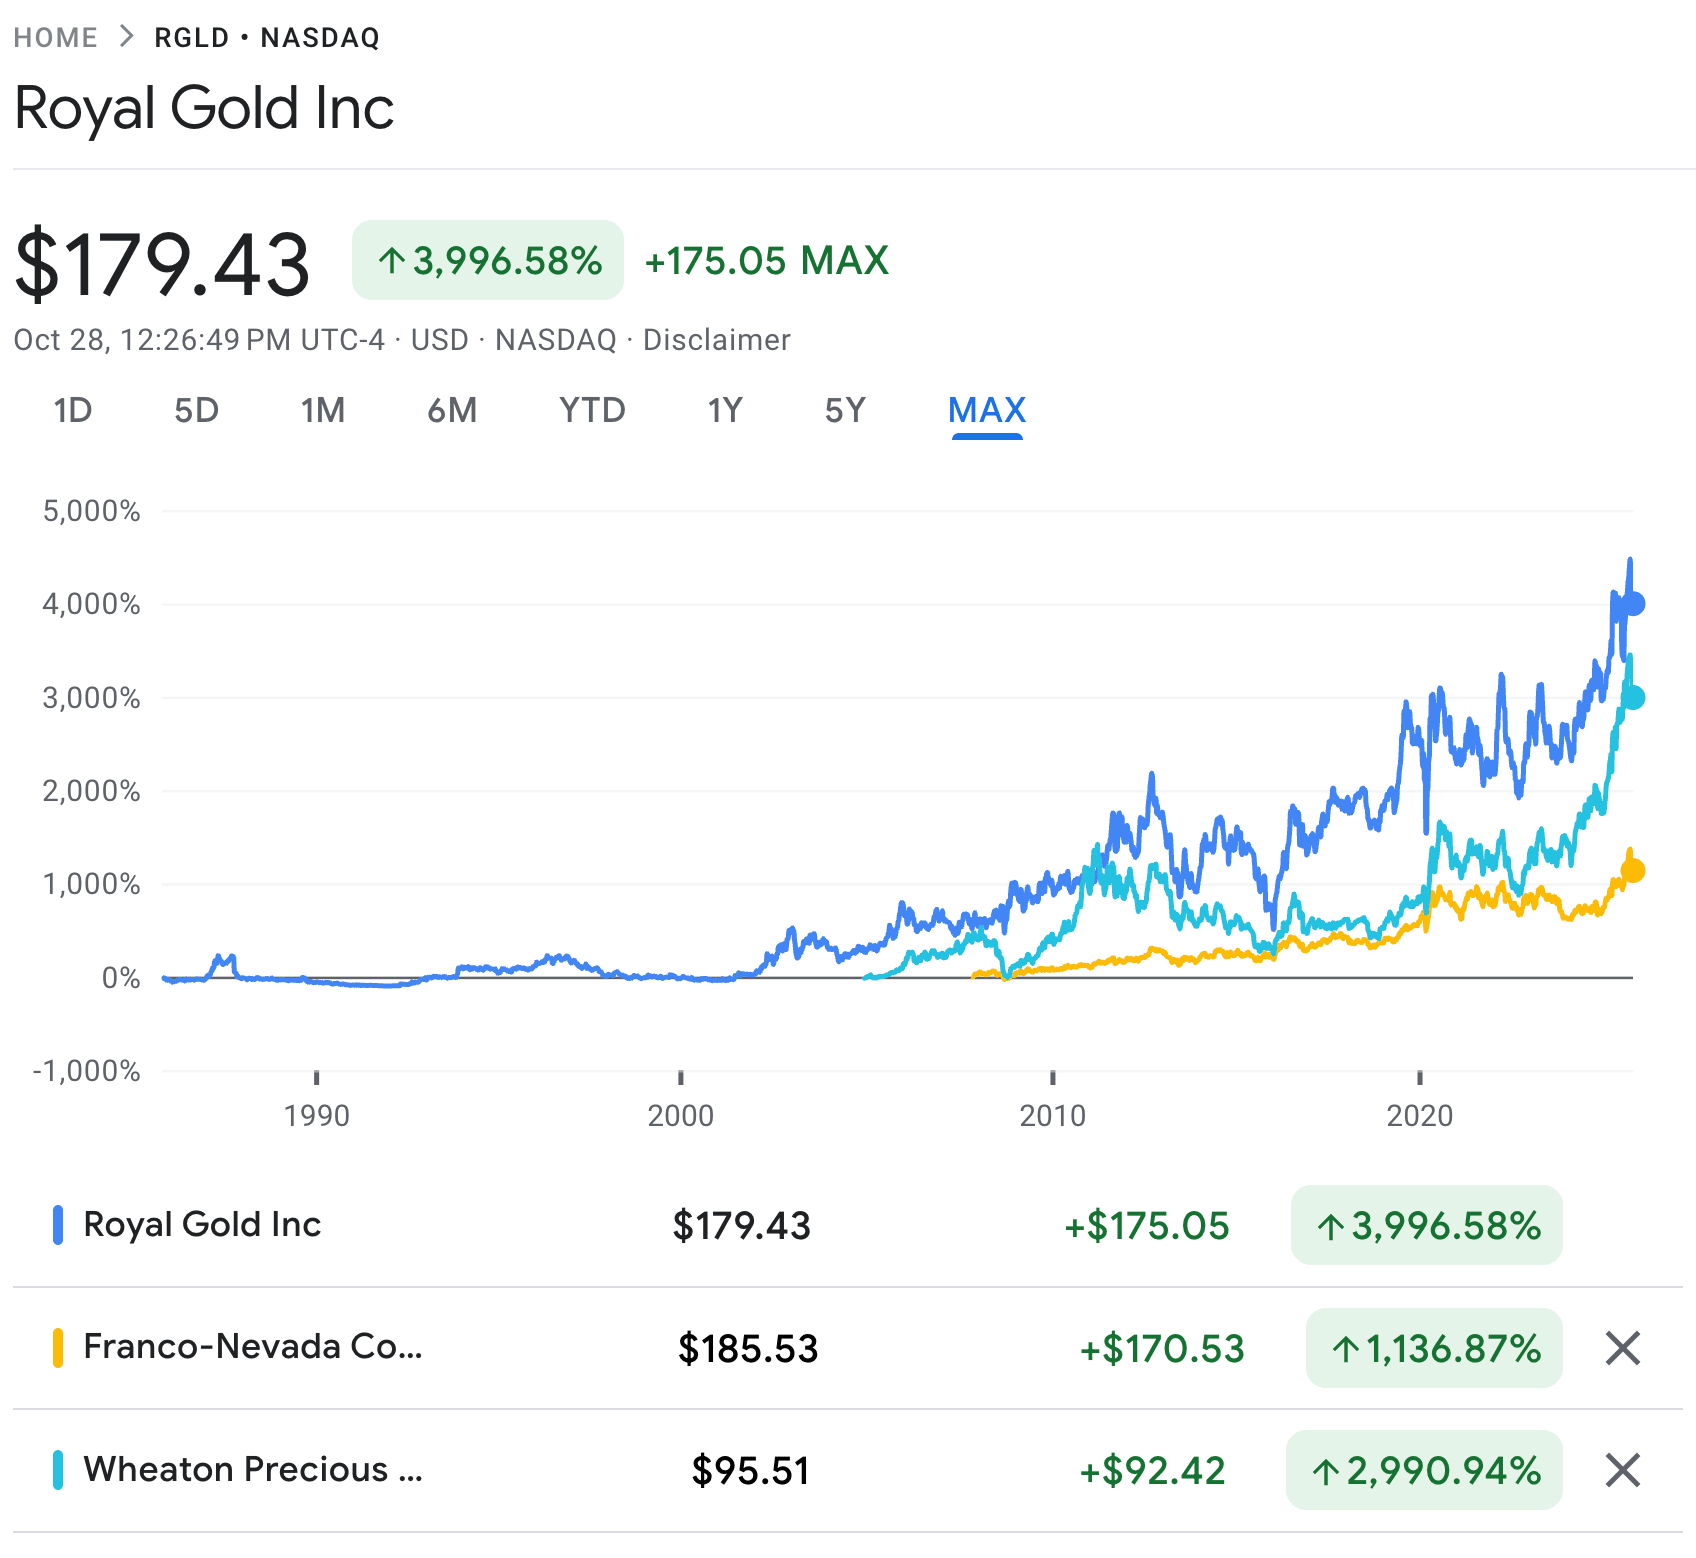Viewport: 1696px width, 1558px height.
Task: Click the teal Wheaton legend color bar
Action: pos(58,1470)
